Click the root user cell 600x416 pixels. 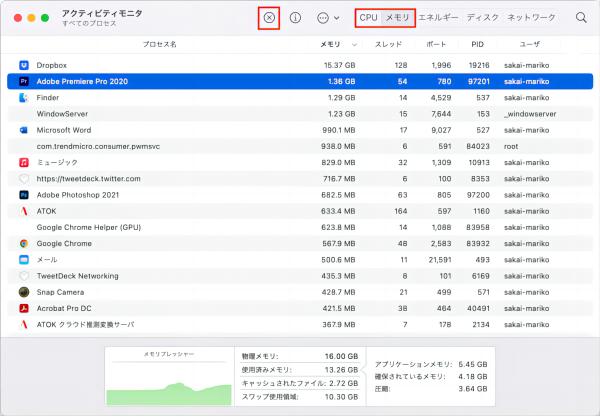pyautogui.click(x=511, y=146)
